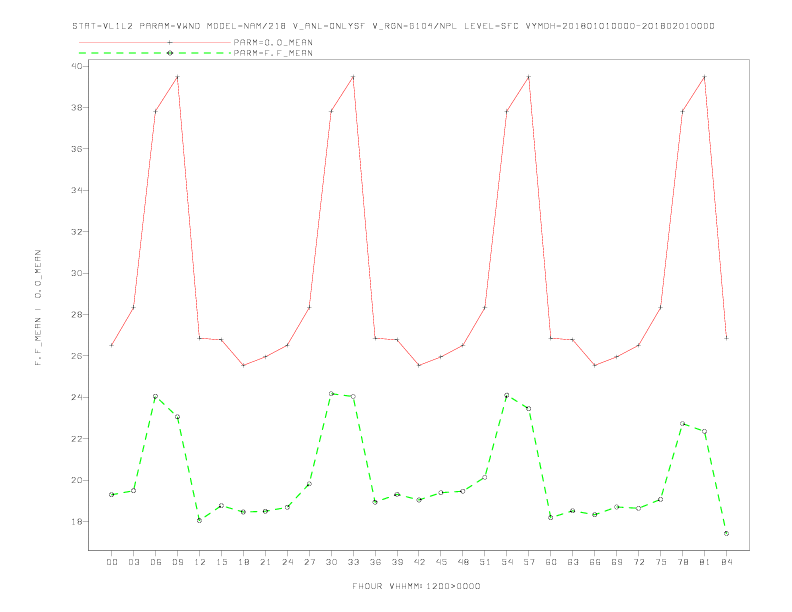Click the 54 forecast hour label on horizontal axis
Viewport: 792px width, 612px height.
pyautogui.click(x=507, y=562)
